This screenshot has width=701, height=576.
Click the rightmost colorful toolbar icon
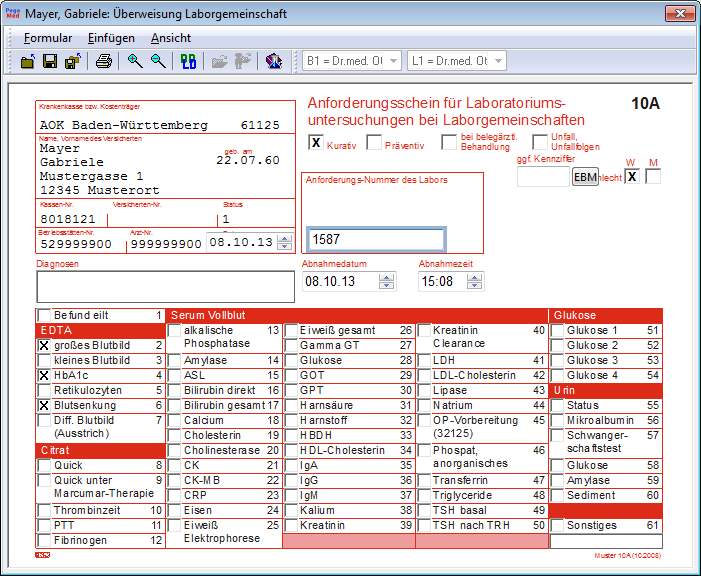coord(273,62)
